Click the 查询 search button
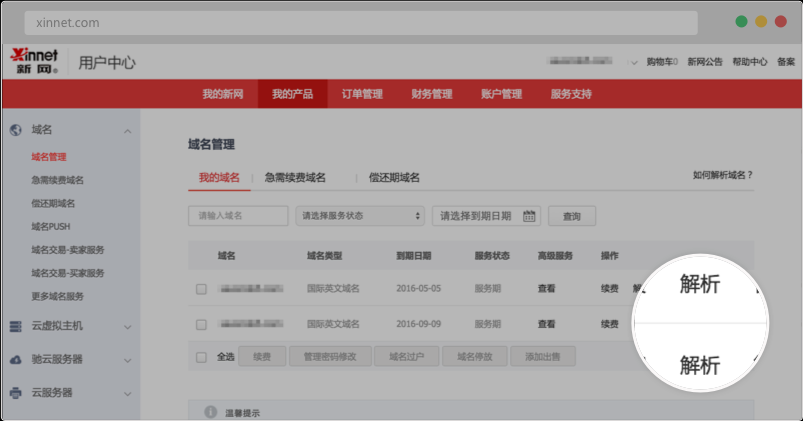This screenshot has height=421, width=803. pos(571,216)
